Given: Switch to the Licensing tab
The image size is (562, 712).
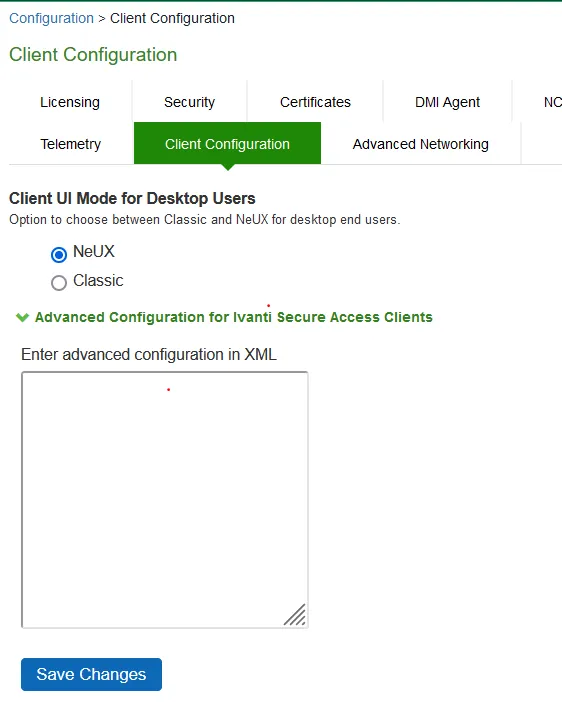Looking at the screenshot, I should (x=70, y=102).
